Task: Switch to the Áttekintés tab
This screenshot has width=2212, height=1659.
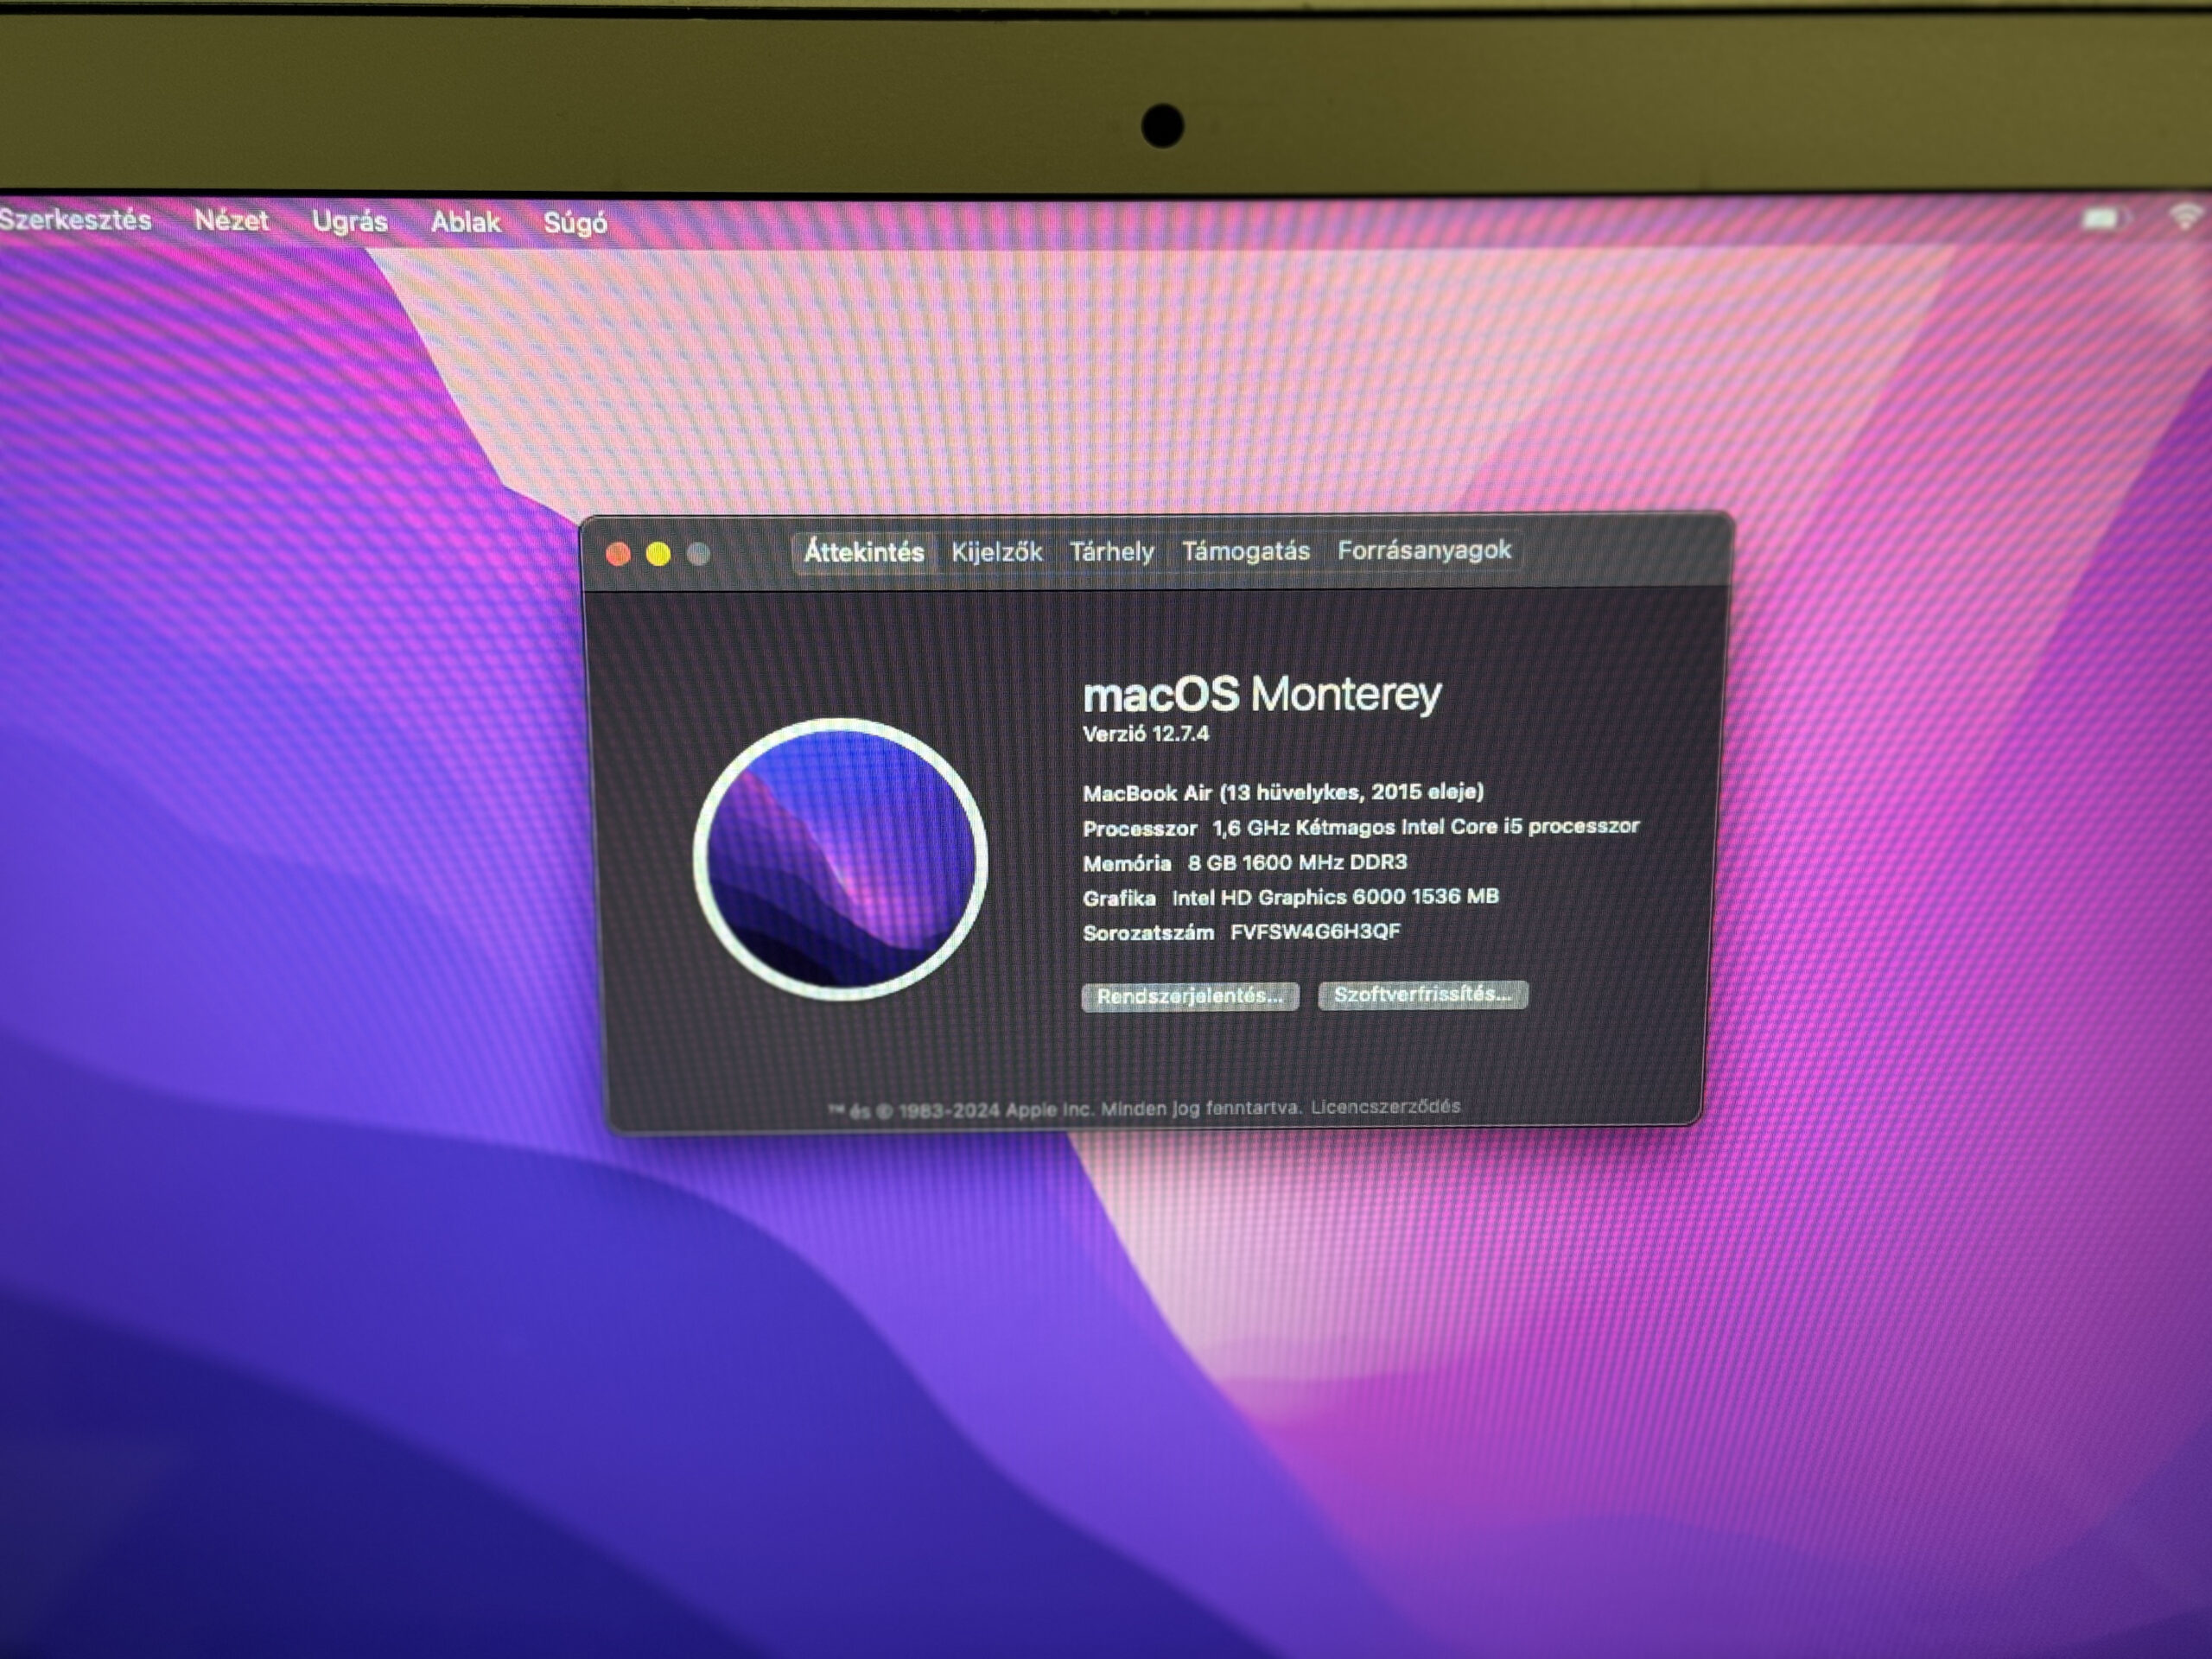Action: coord(864,552)
